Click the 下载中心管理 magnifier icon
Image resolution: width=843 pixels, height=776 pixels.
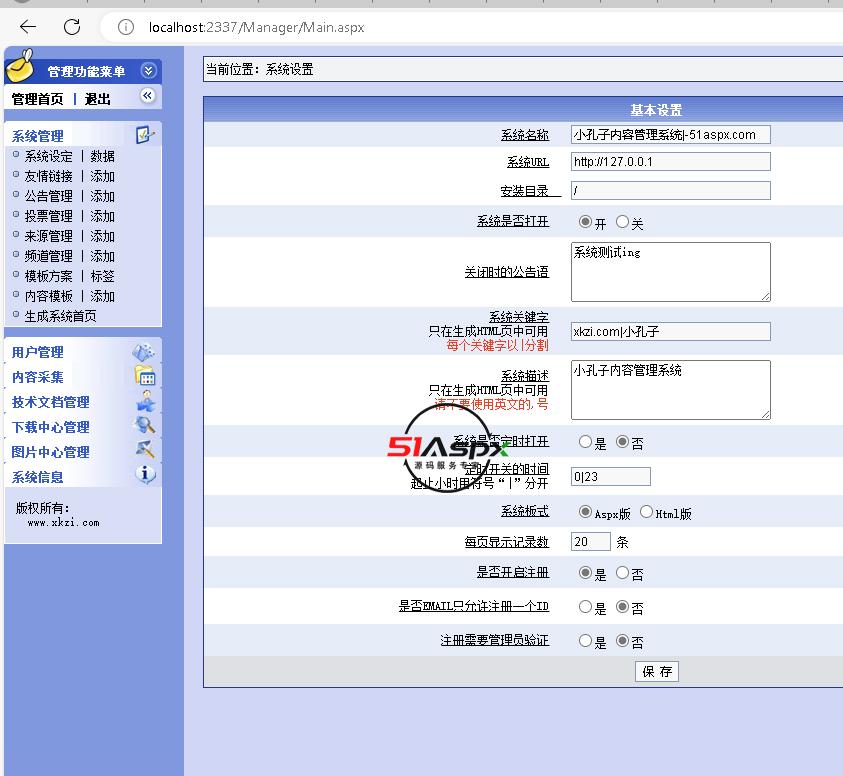coord(144,427)
